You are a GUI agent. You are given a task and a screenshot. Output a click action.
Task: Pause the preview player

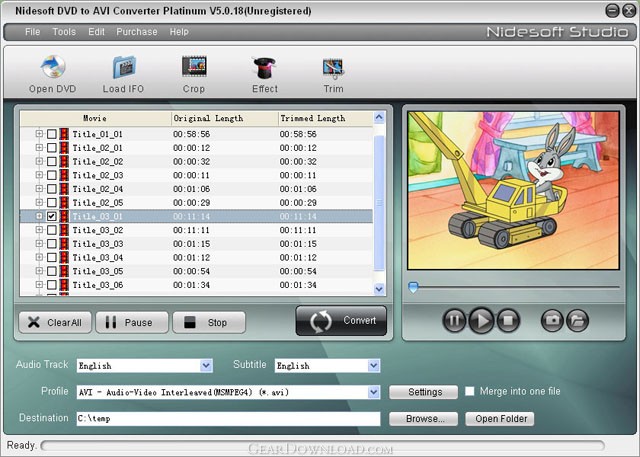454,320
